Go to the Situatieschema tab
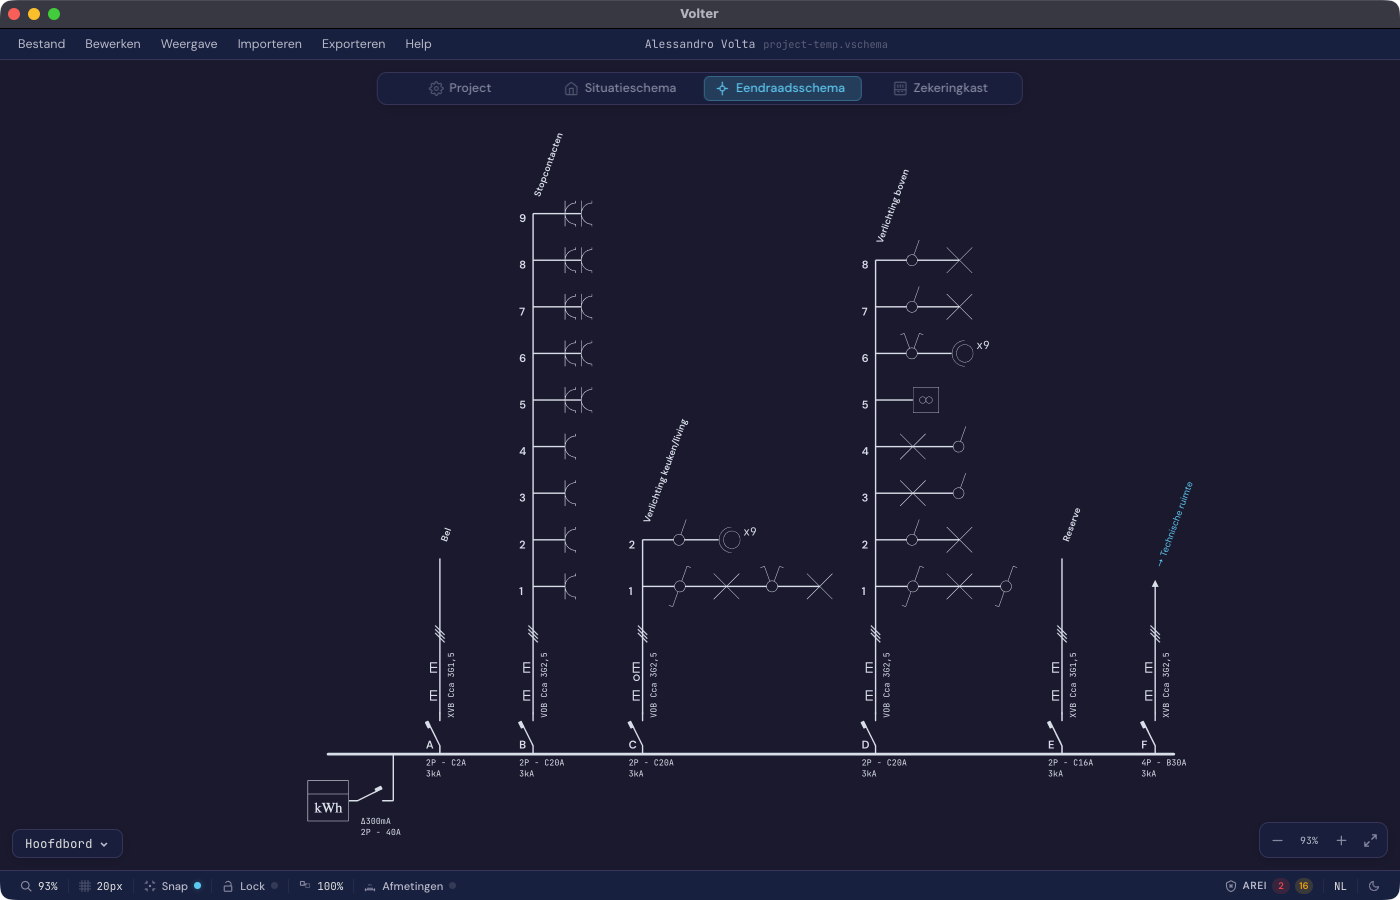The width and height of the screenshot is (1400, 900). pos(620,88)
